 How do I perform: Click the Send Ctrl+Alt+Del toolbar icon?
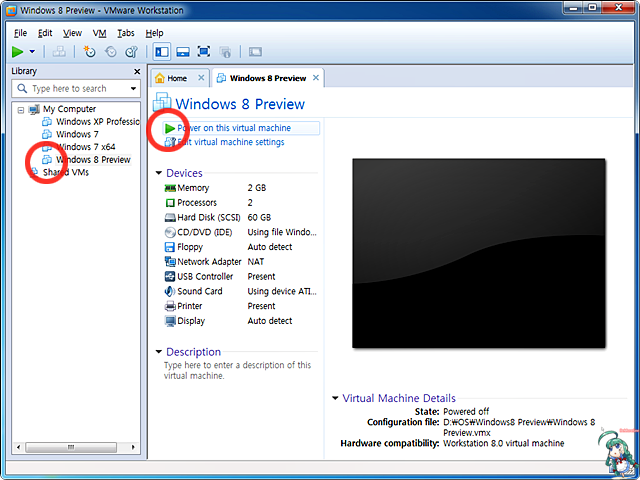[60, 52]
